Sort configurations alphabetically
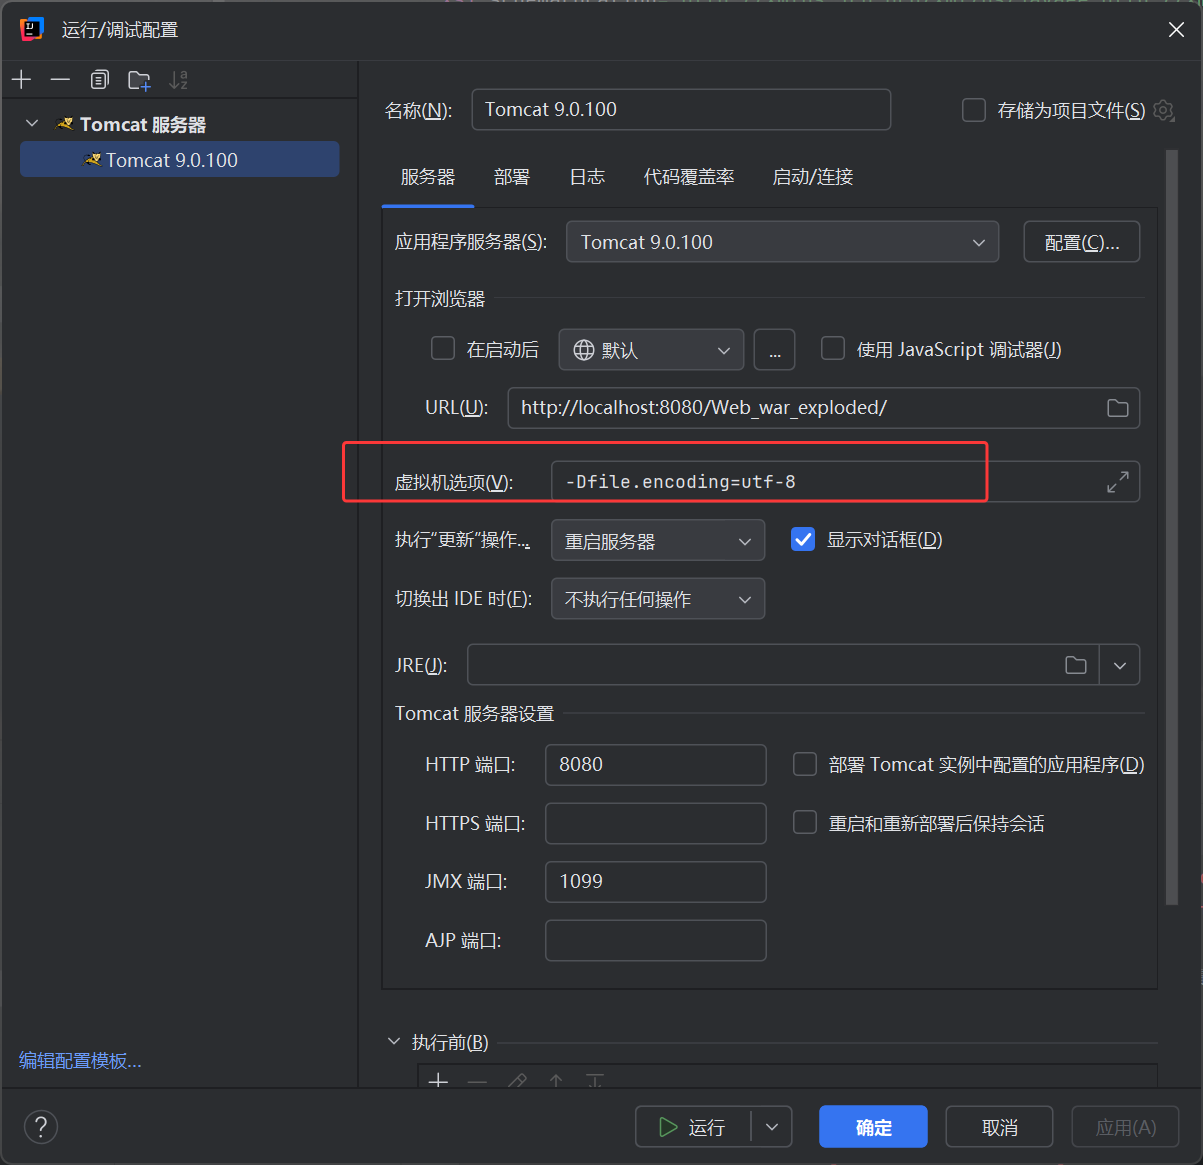1203x1165 pixels. (x=178, y=80)
